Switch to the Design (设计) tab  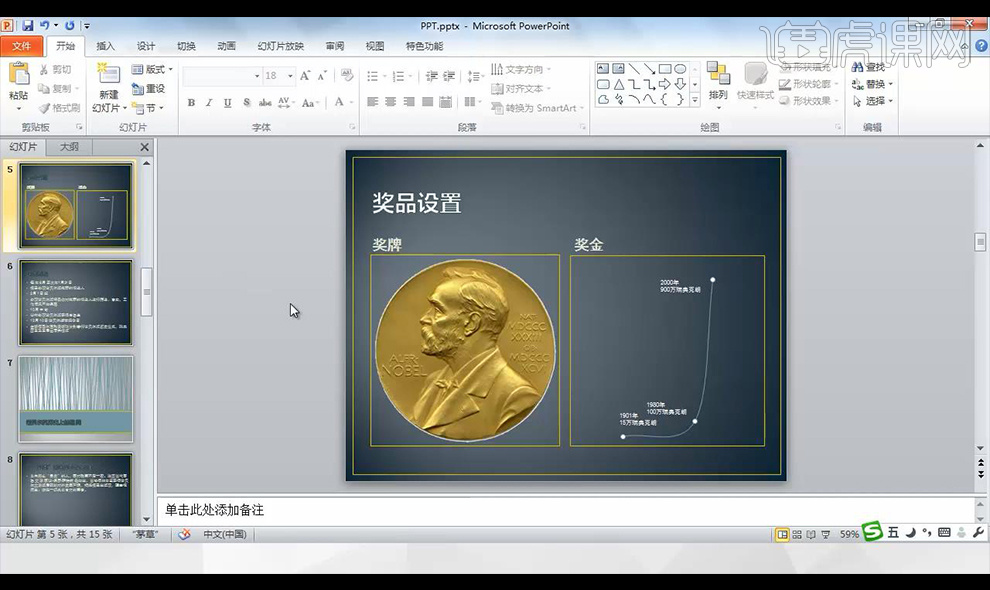coord(146,46)
